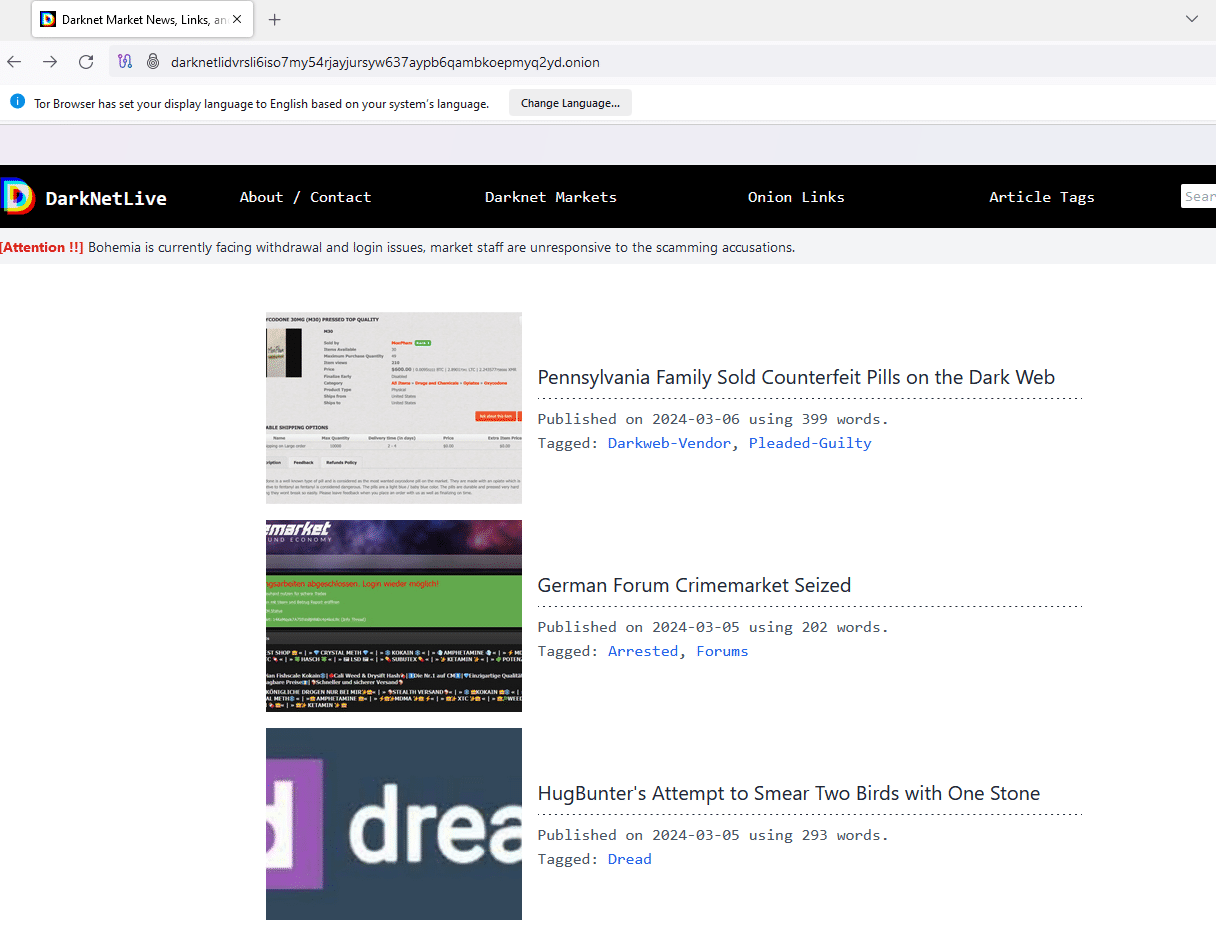Click the padlock site security icon
Screen dimensions: 1216x931
point(153,61)
